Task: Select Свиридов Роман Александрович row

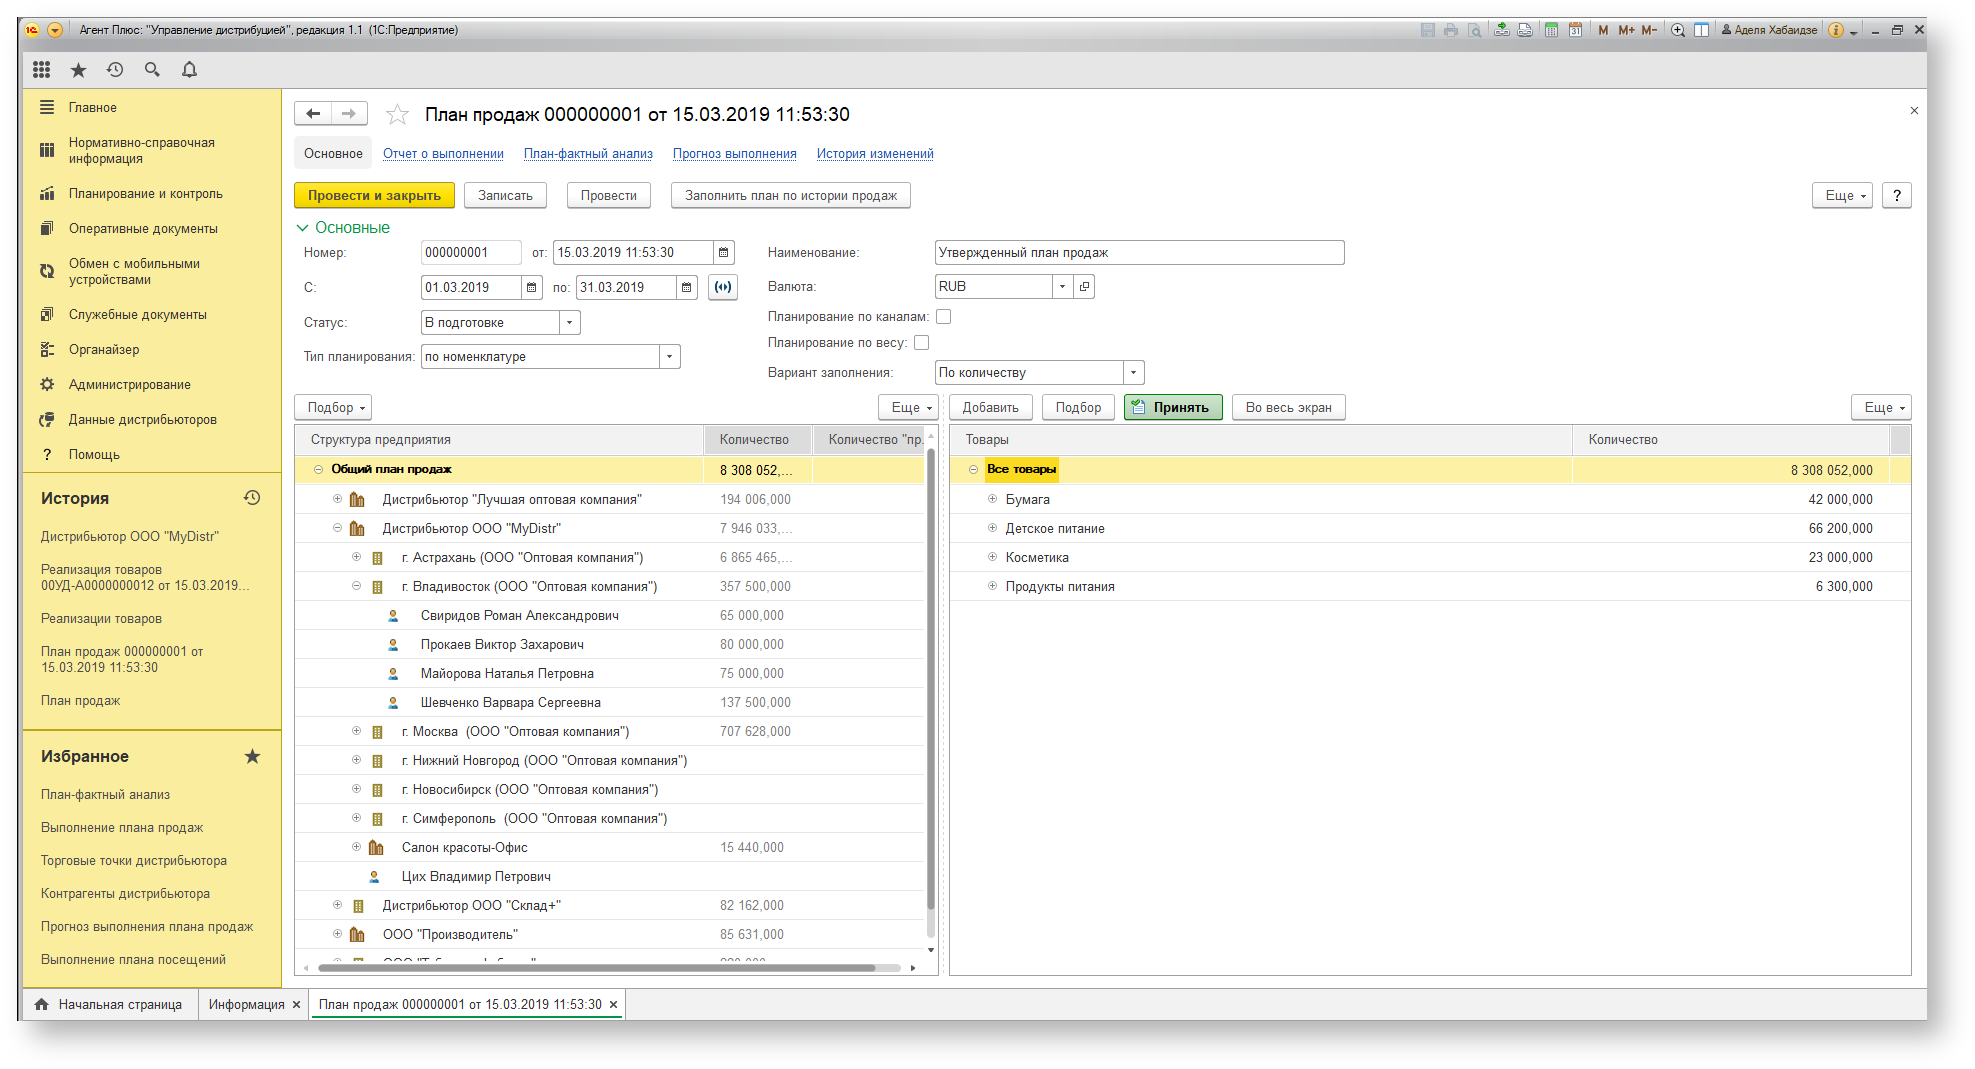Action: tap(610, 615)
